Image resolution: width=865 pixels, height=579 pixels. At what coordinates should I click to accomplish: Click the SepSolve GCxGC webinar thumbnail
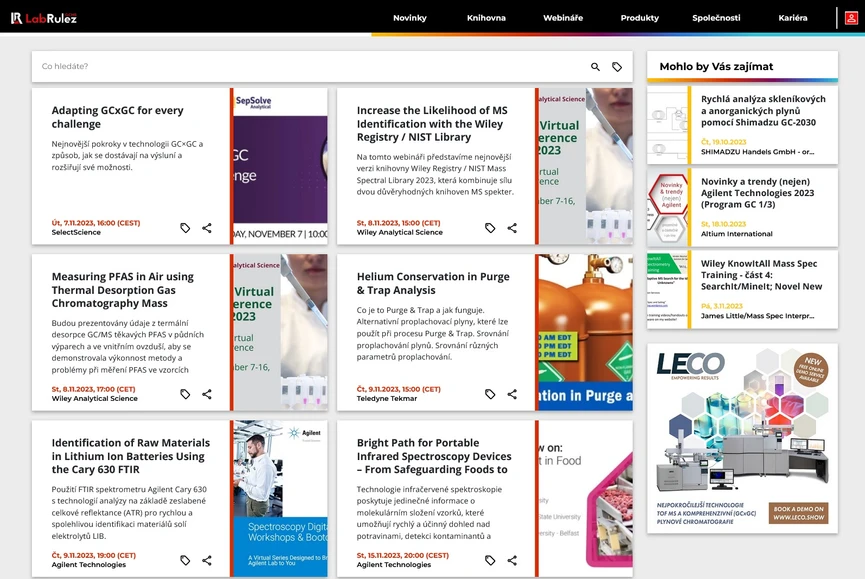tap(280, 166)
